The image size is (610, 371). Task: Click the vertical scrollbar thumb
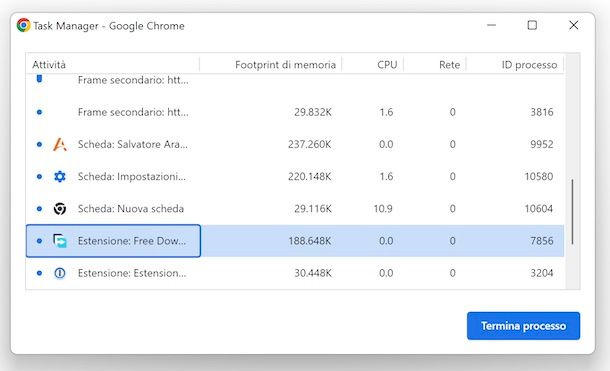pos(572,212)
